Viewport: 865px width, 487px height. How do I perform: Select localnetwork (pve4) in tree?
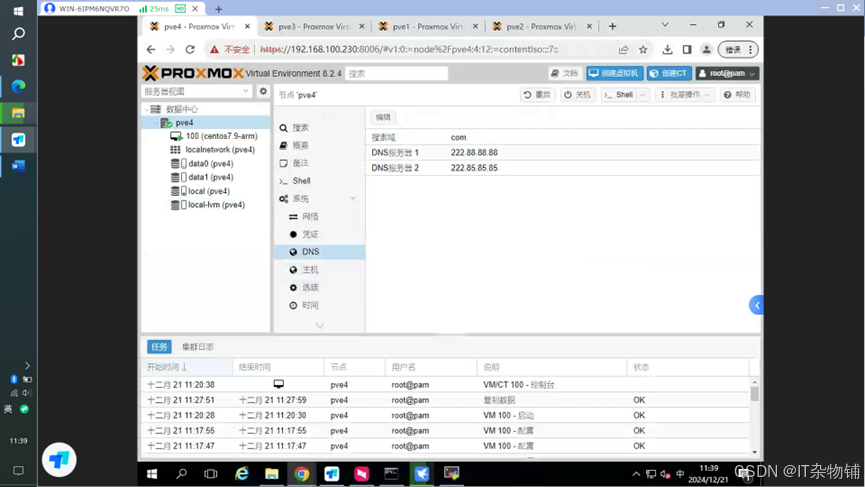click(213, 149)
